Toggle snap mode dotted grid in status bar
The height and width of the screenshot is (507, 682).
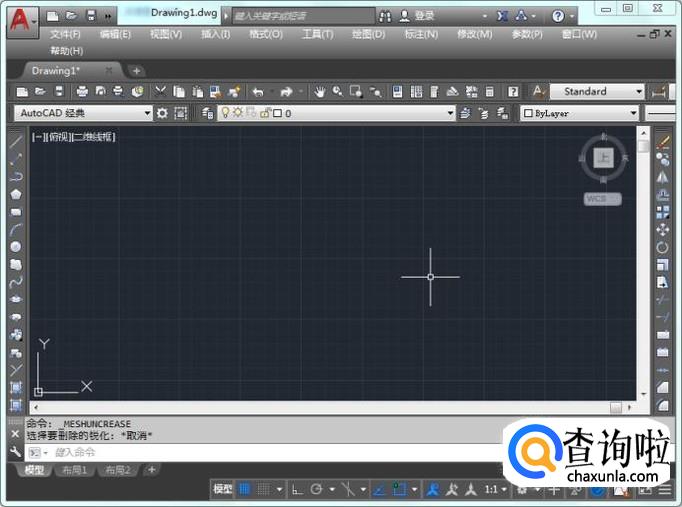[x=263, y=490]
